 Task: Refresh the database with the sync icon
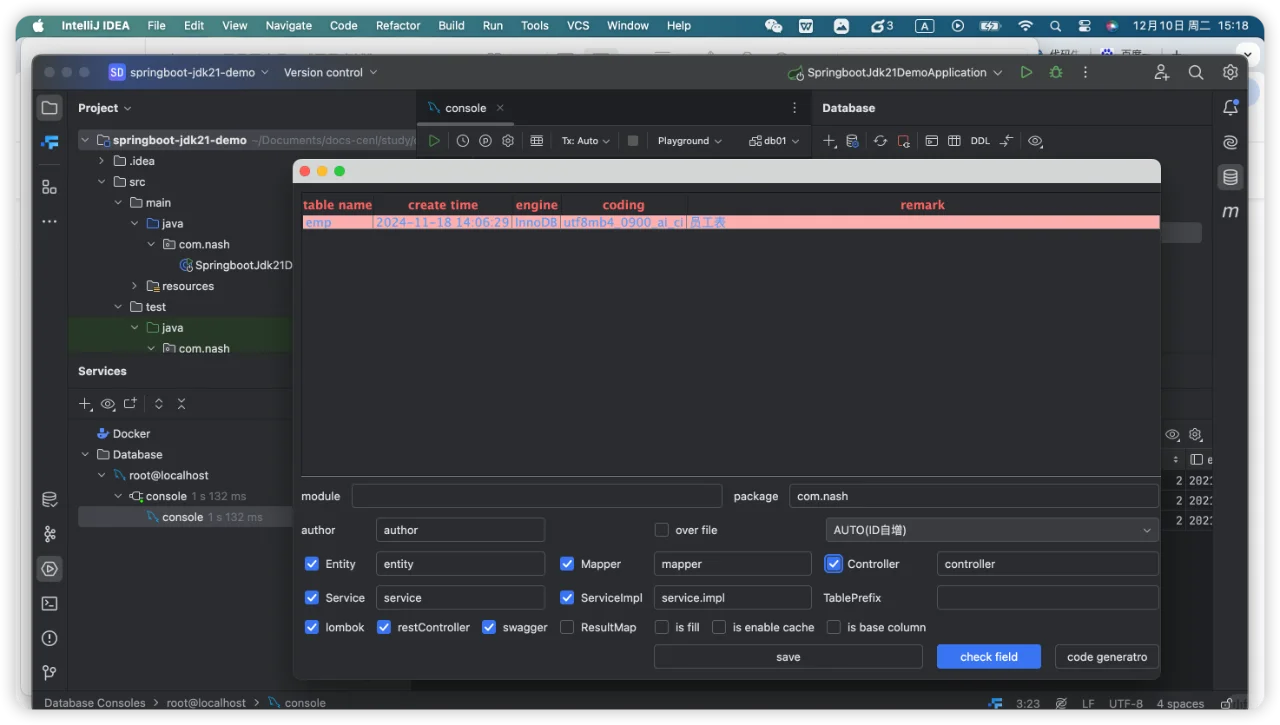coord(880,141)
